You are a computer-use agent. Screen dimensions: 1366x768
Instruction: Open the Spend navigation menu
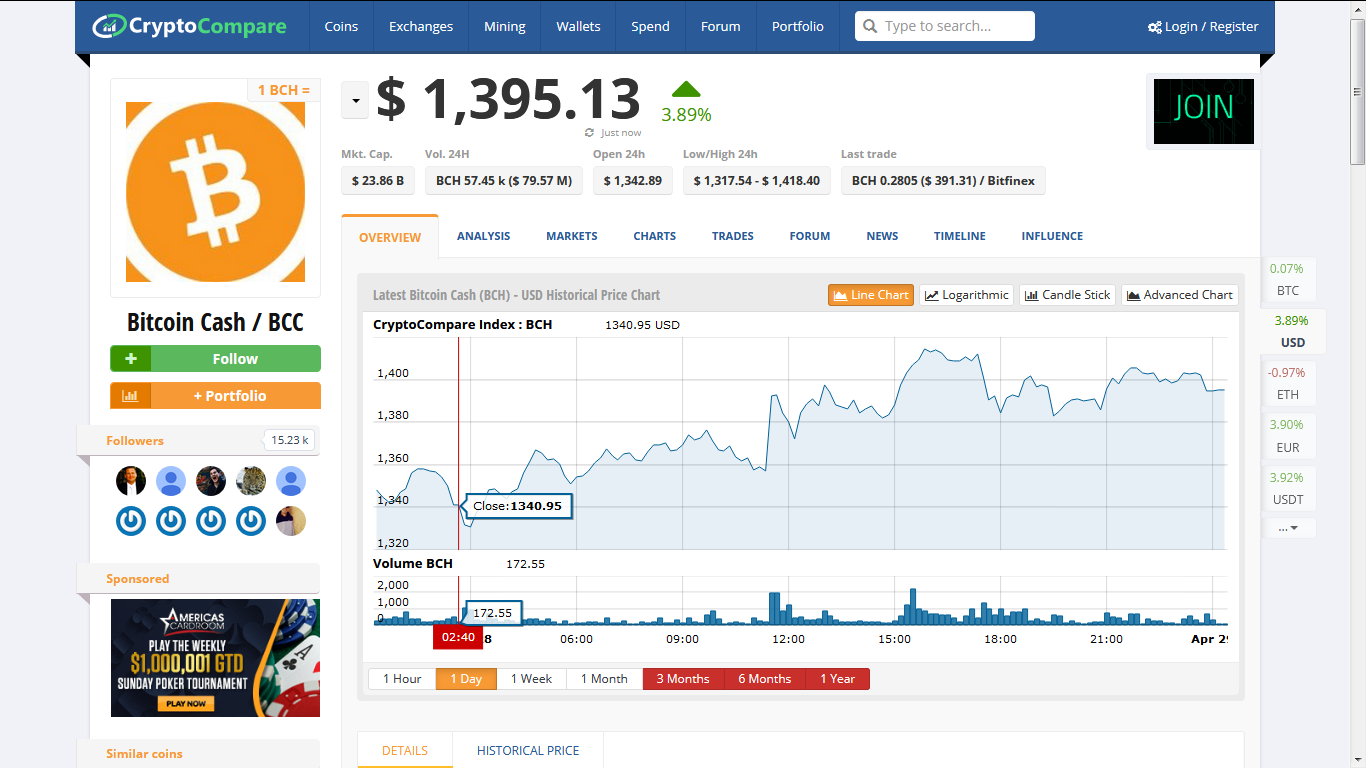pos(651,27)
